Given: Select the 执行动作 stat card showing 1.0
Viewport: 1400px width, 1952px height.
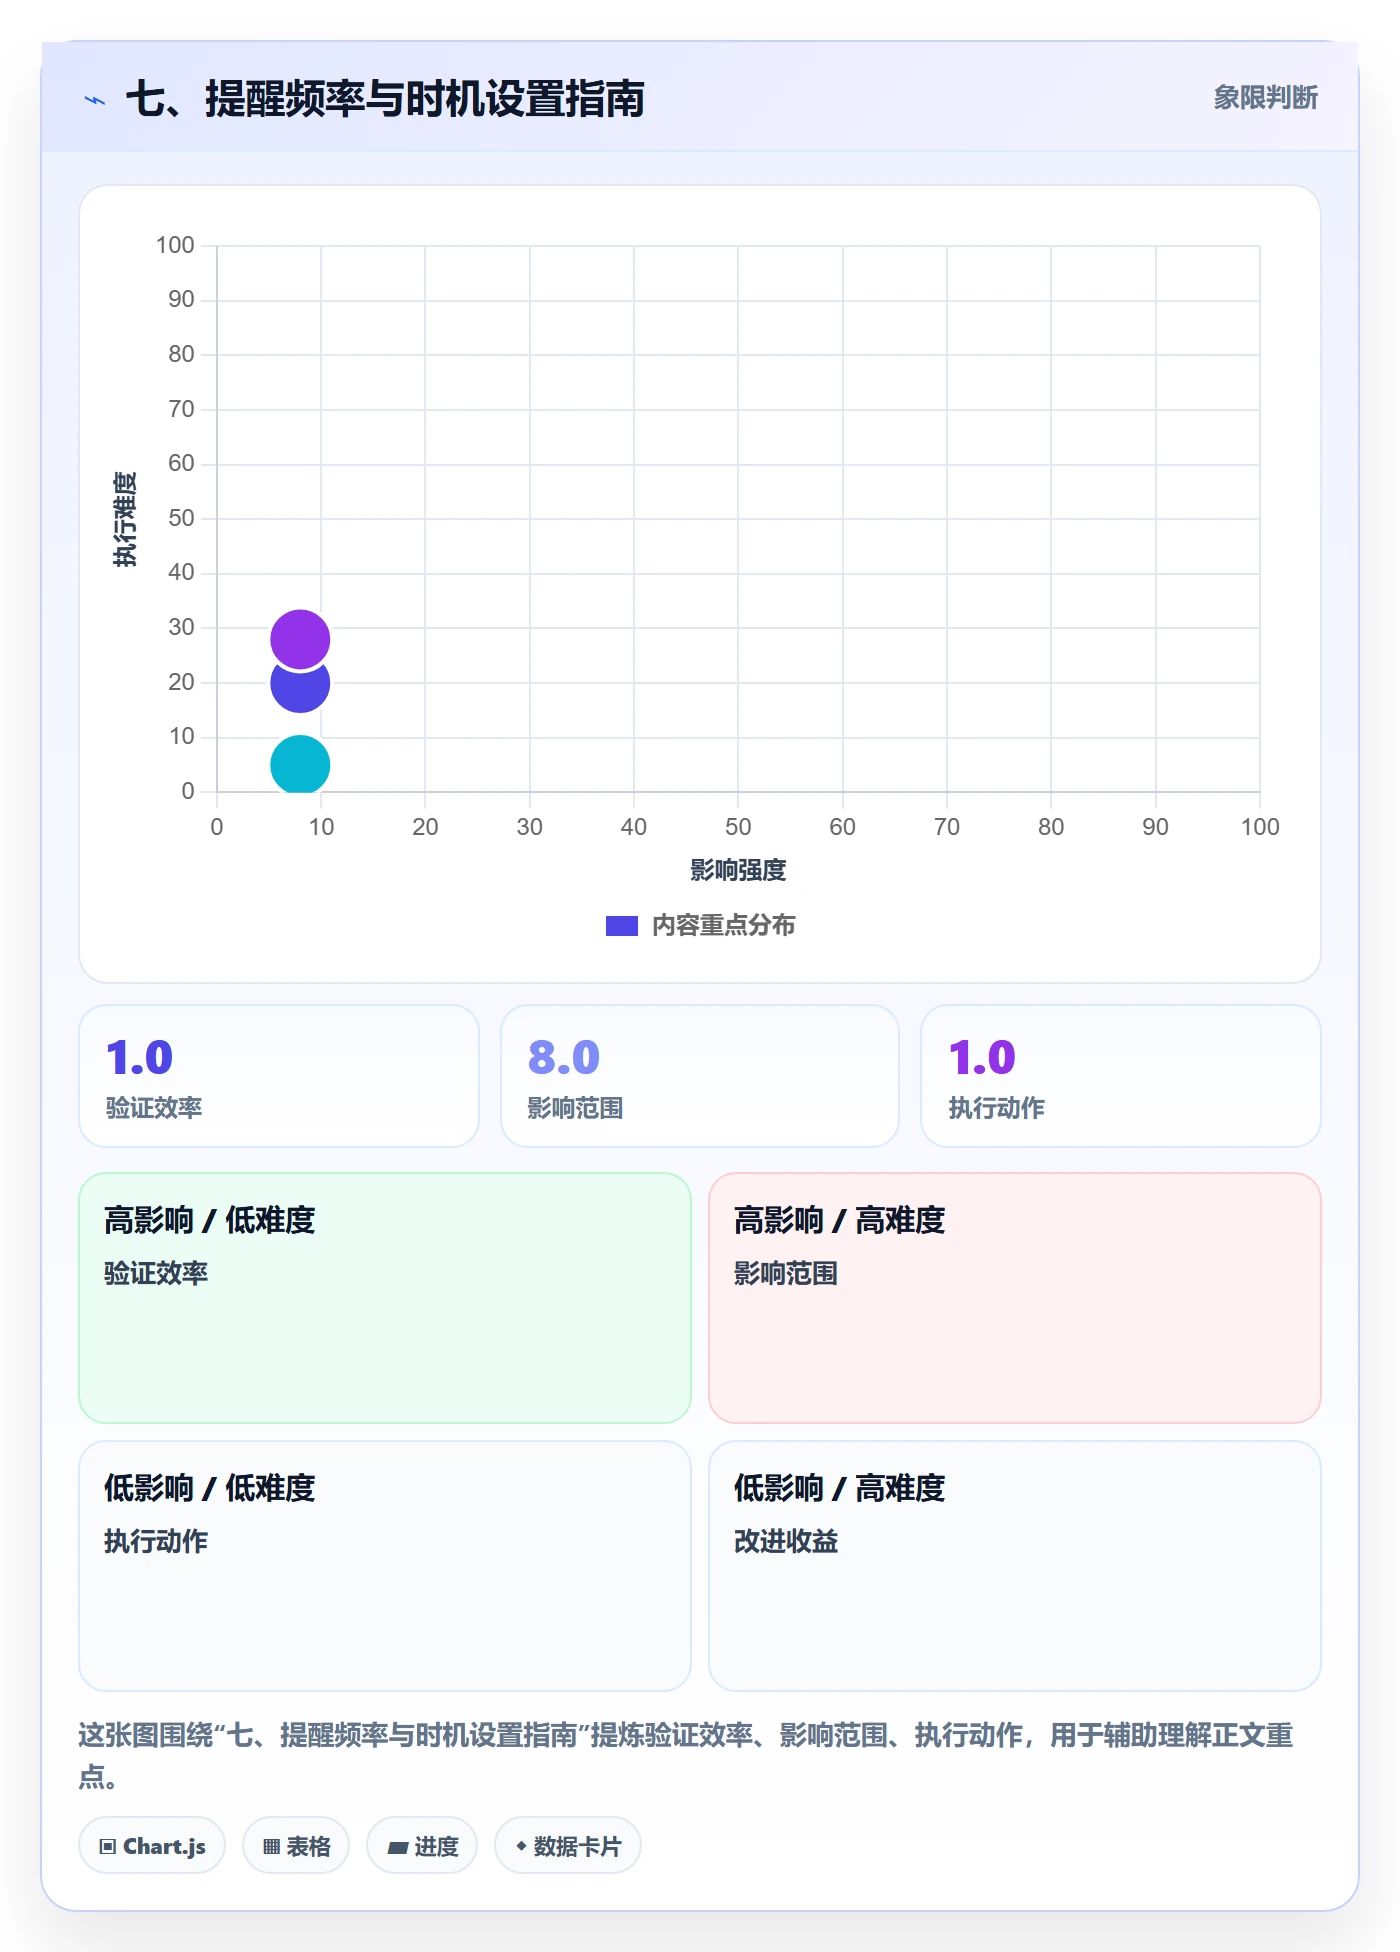Looking at the screenshot, I should pos(1121,1076).
